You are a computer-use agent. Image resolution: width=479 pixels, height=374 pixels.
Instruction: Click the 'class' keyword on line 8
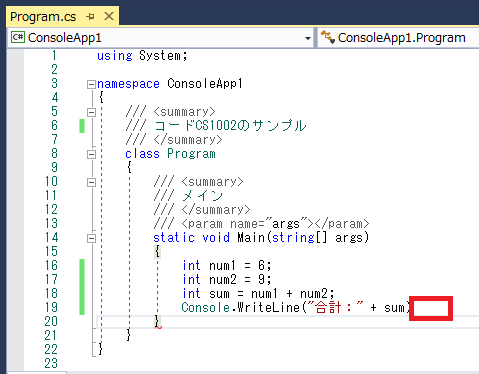pyautogui.click(x=142, y=154)
